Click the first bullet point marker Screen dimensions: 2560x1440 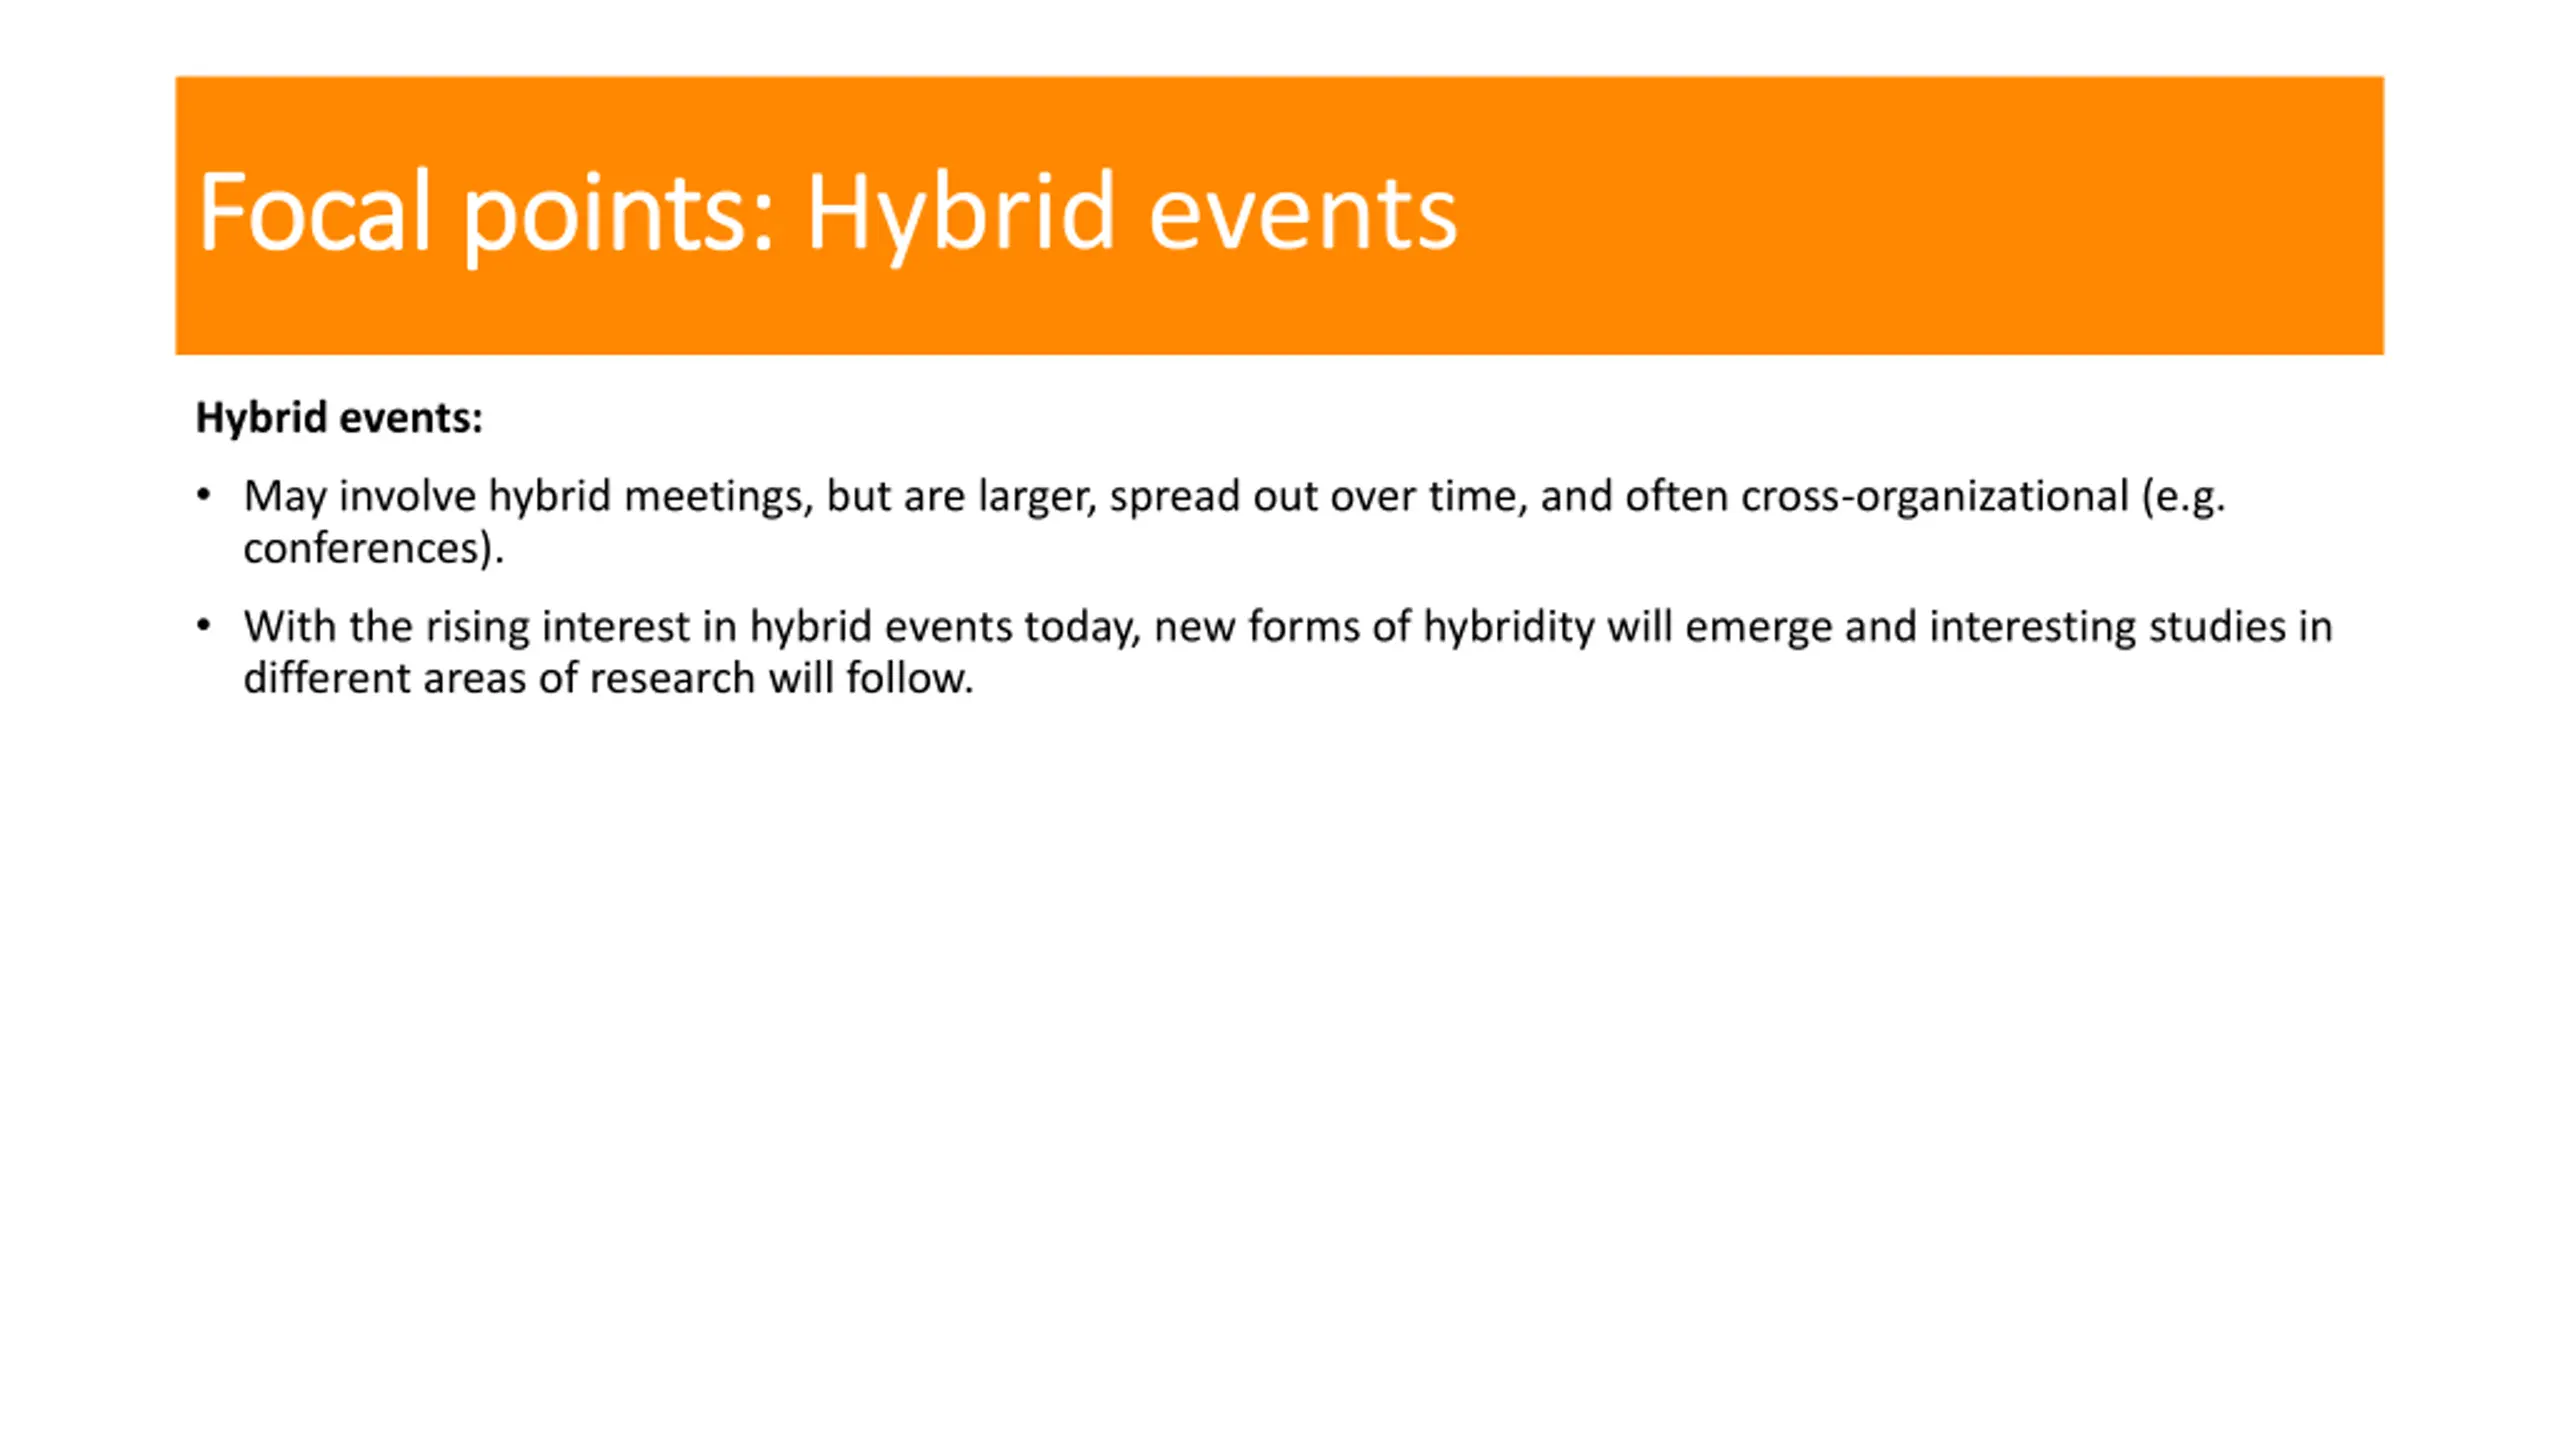pos(204,496)
